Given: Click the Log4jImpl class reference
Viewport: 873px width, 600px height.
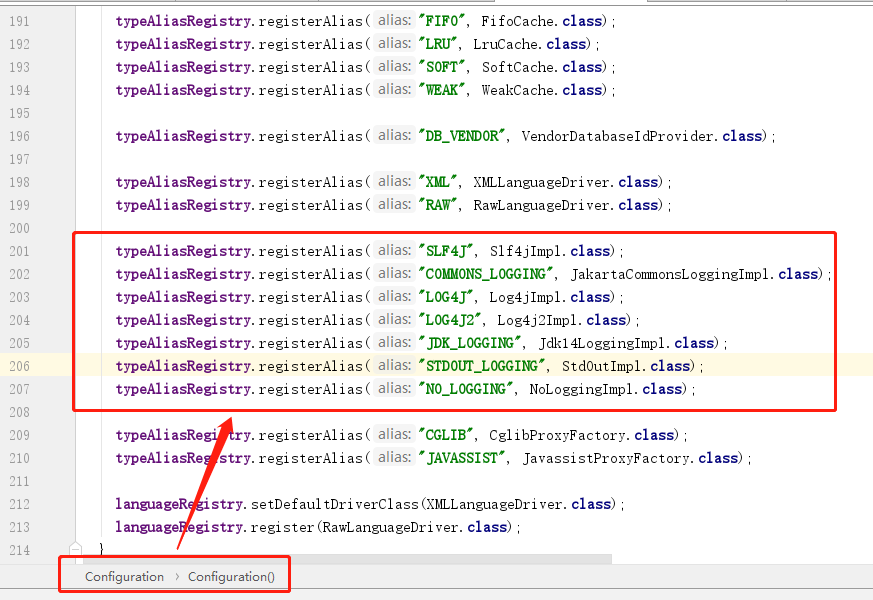Looking at the screenshot, I should click(527, 297).
